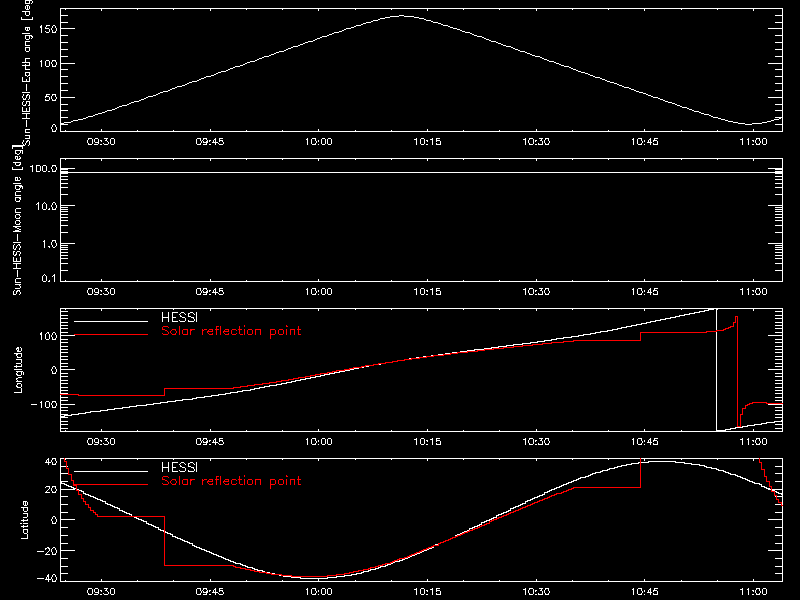
Task: Click the red spike in Longitude plot
Action: pos(737,371)
